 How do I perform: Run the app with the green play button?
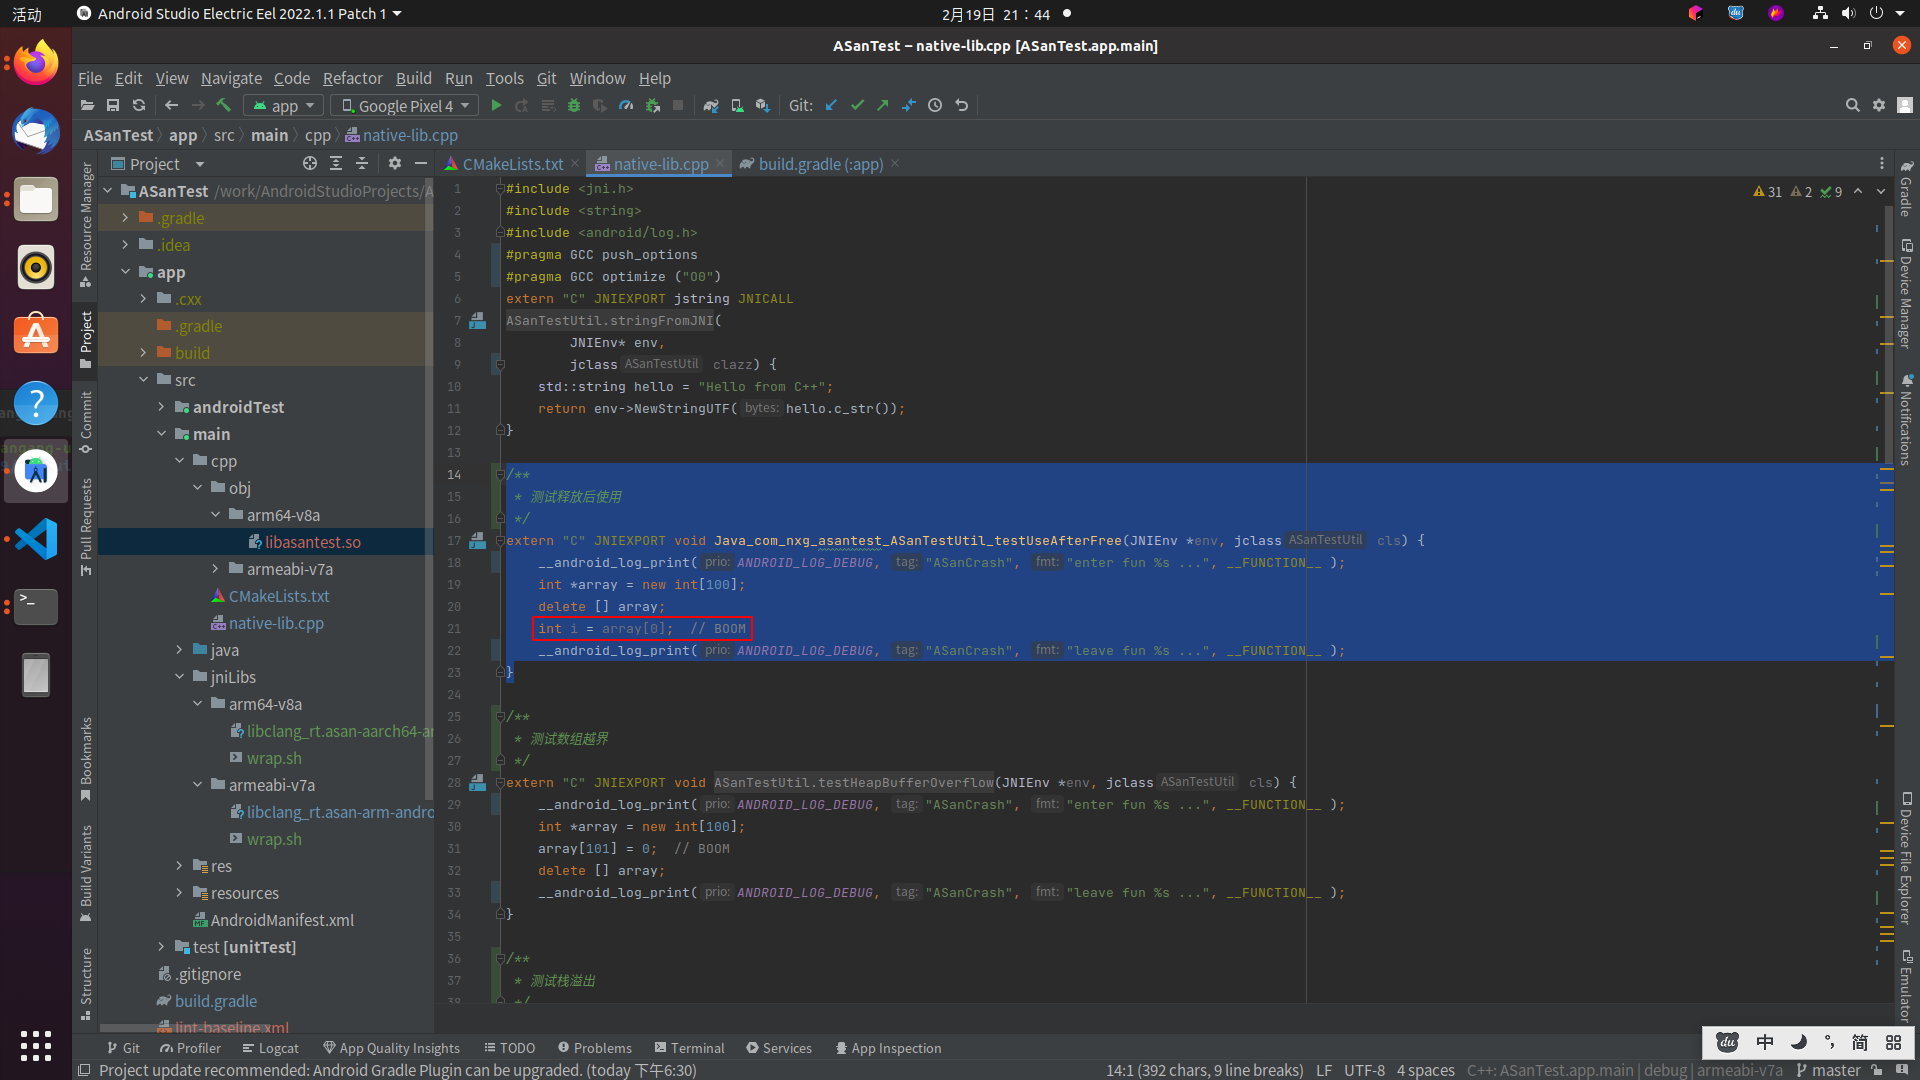tap(496, 105)
